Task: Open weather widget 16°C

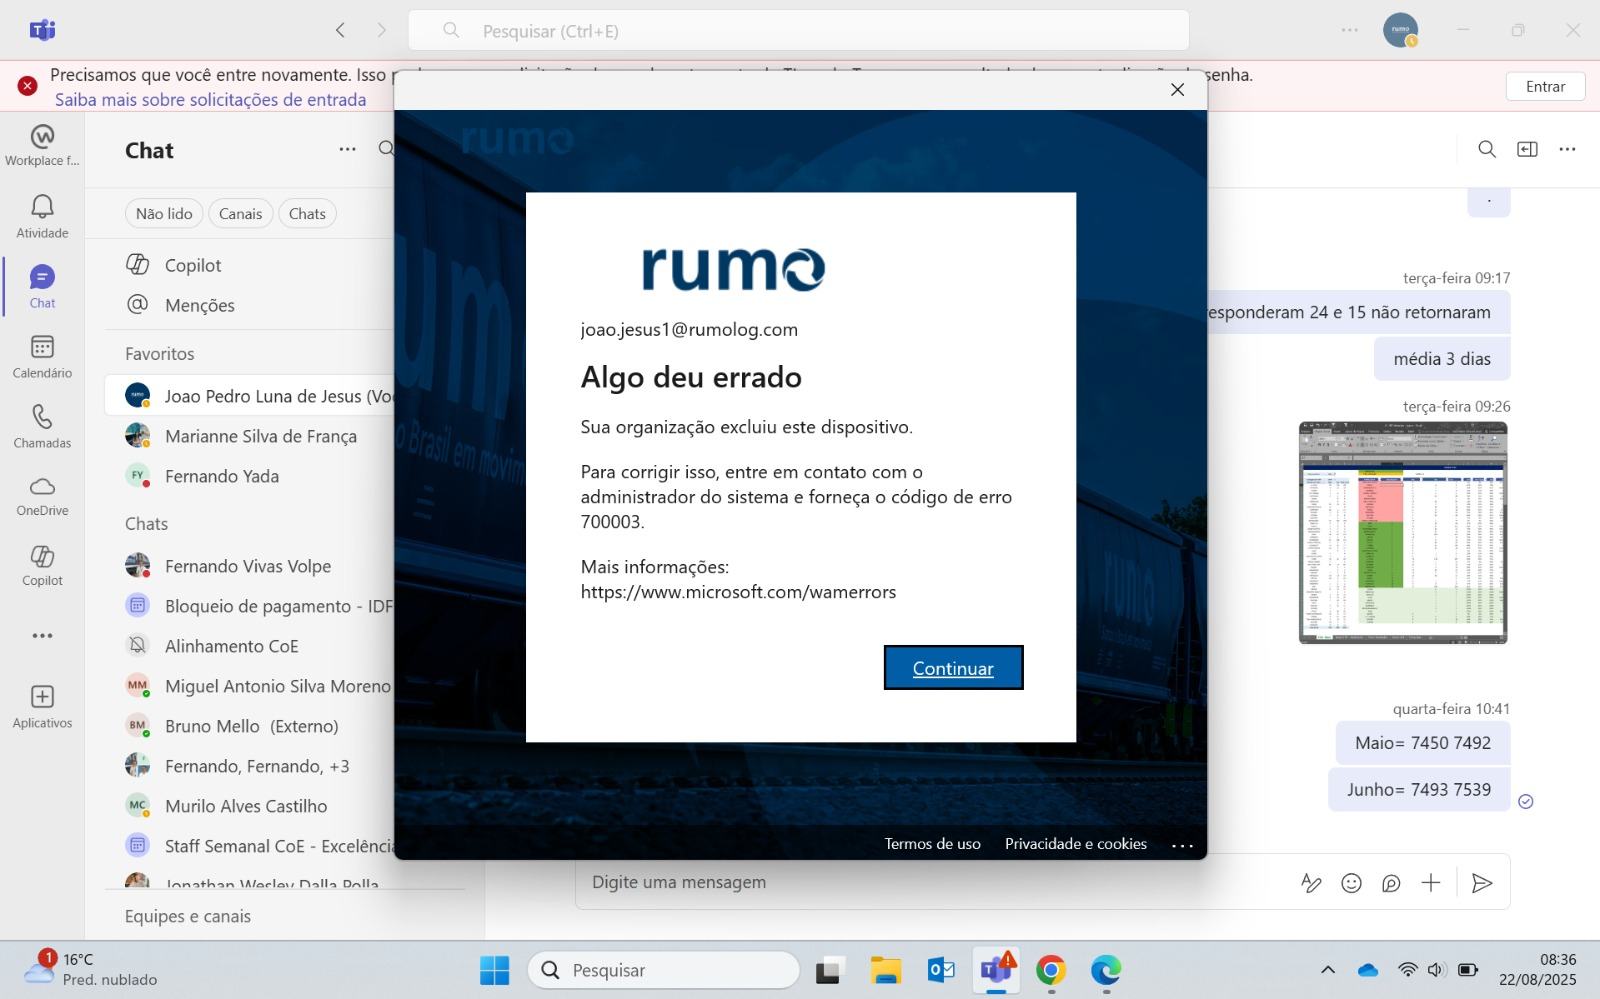Action: coord(92,969)
